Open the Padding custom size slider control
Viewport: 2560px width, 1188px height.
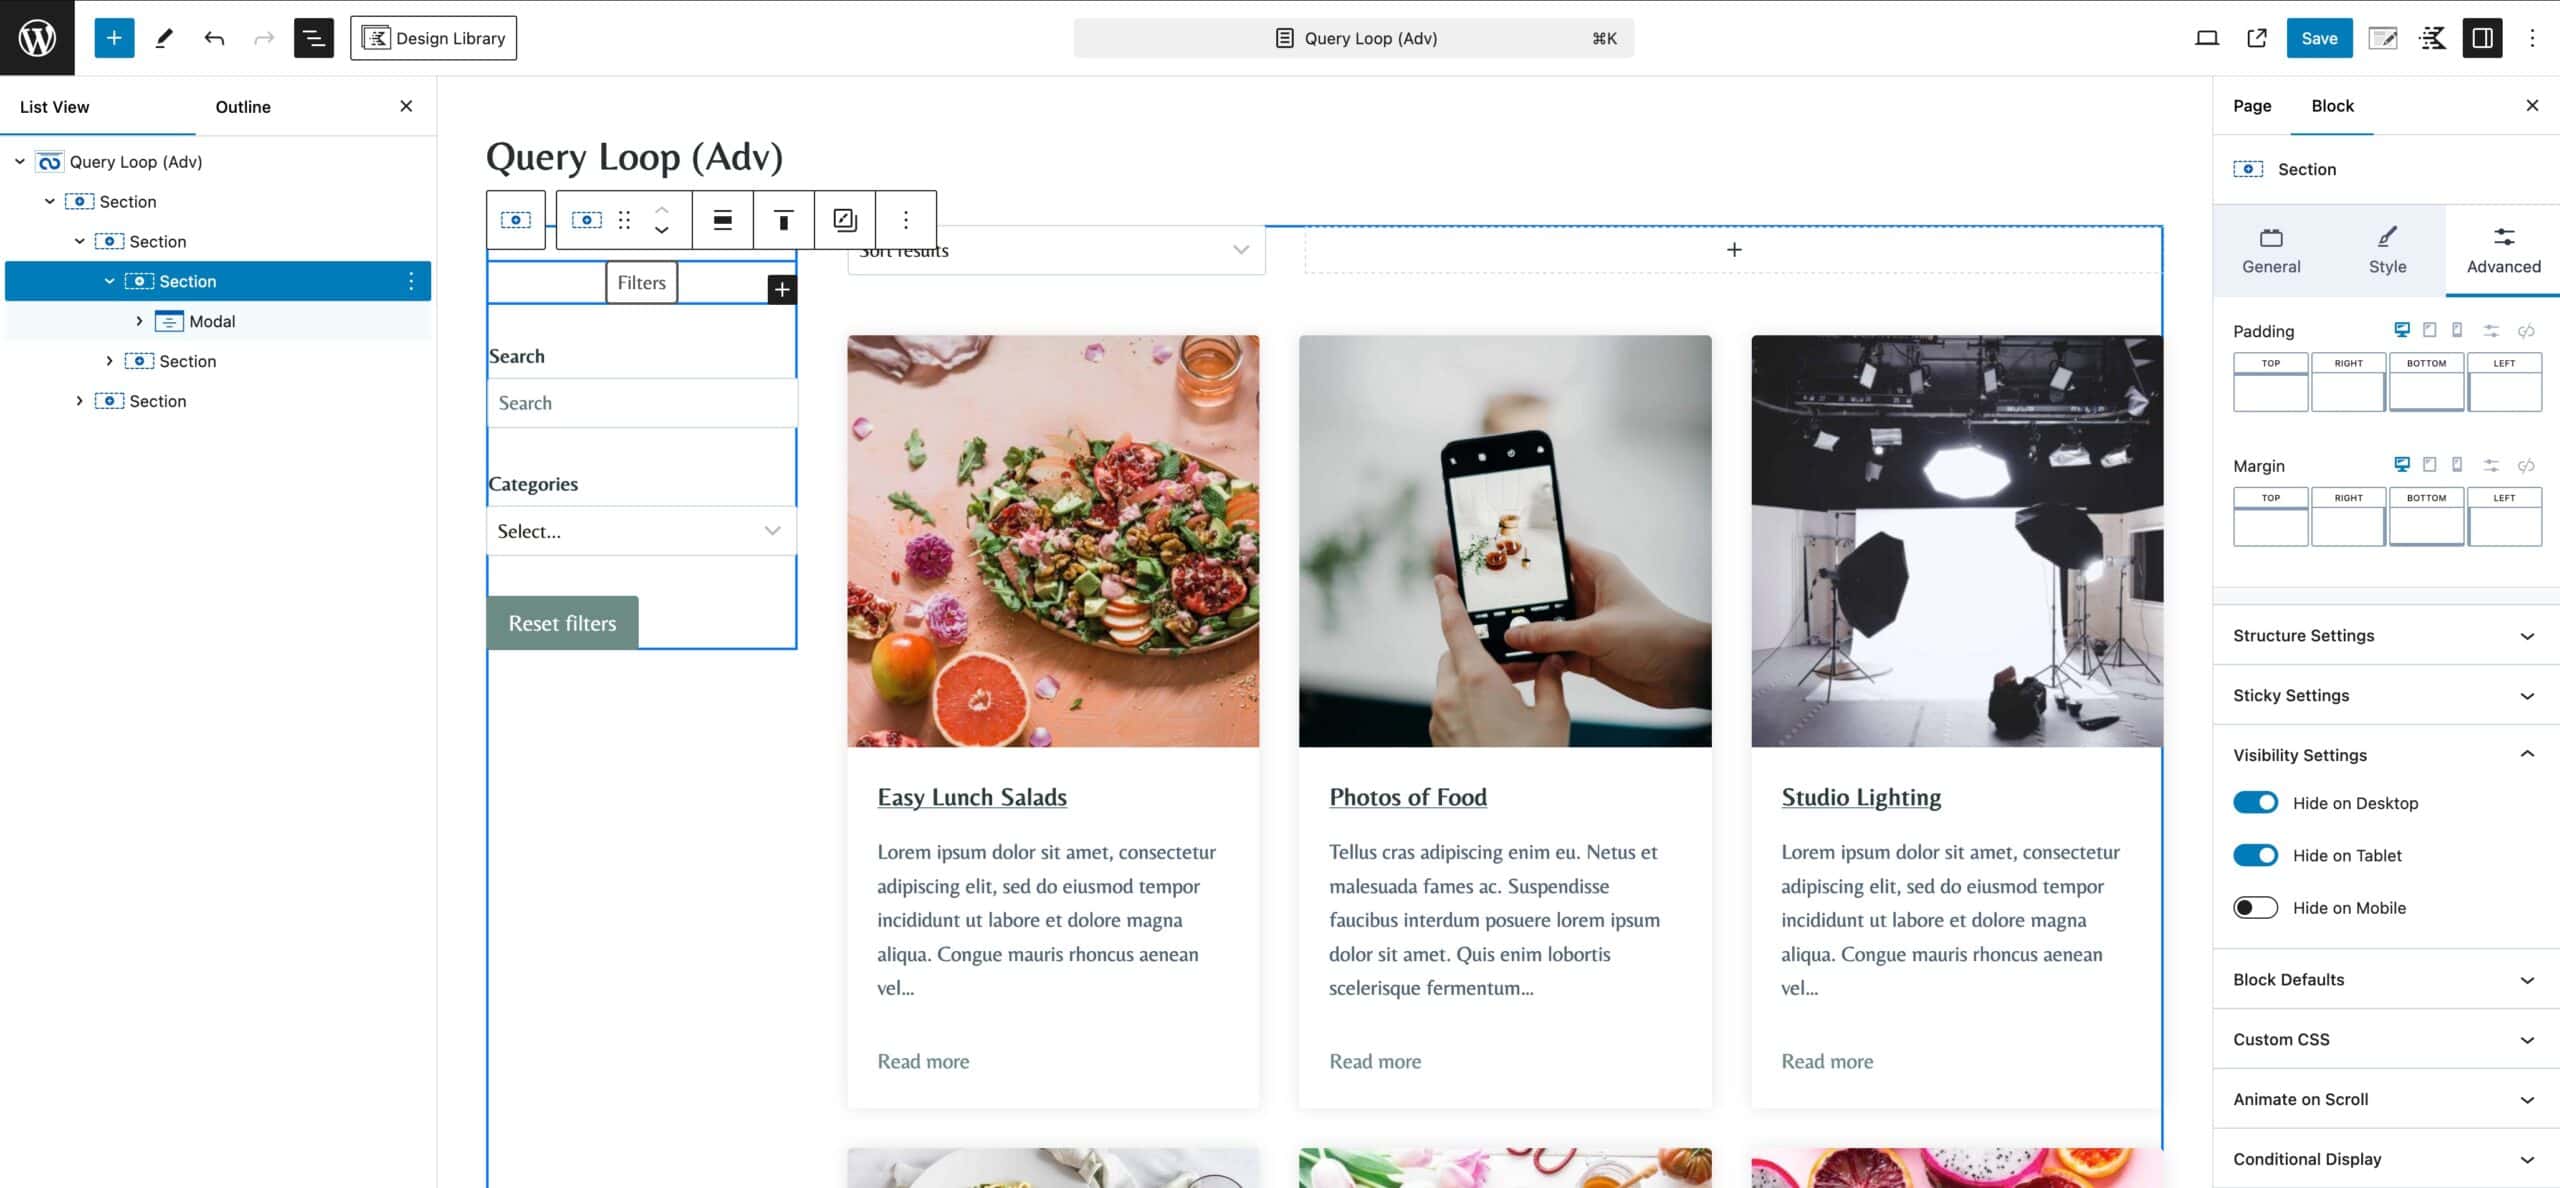(x=2489, y=331)
